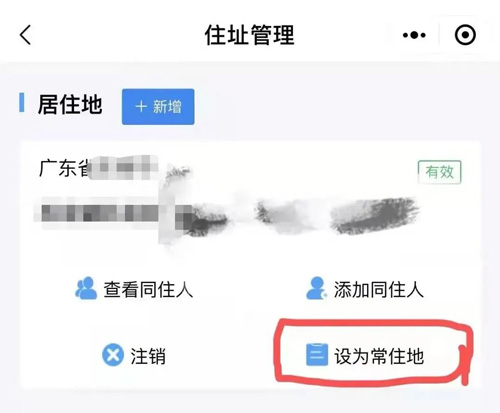The image size is (500, 413).
Task: Tap the back arrow icon
Action: [25, 35]
